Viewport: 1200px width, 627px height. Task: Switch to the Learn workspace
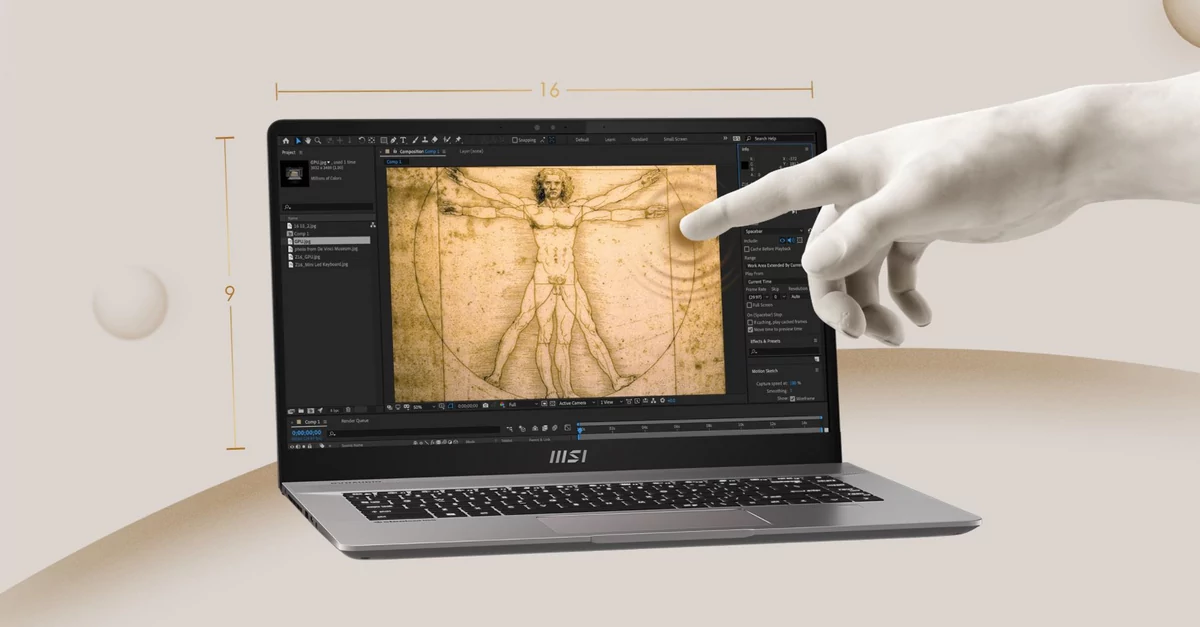(x=610, y=139)
